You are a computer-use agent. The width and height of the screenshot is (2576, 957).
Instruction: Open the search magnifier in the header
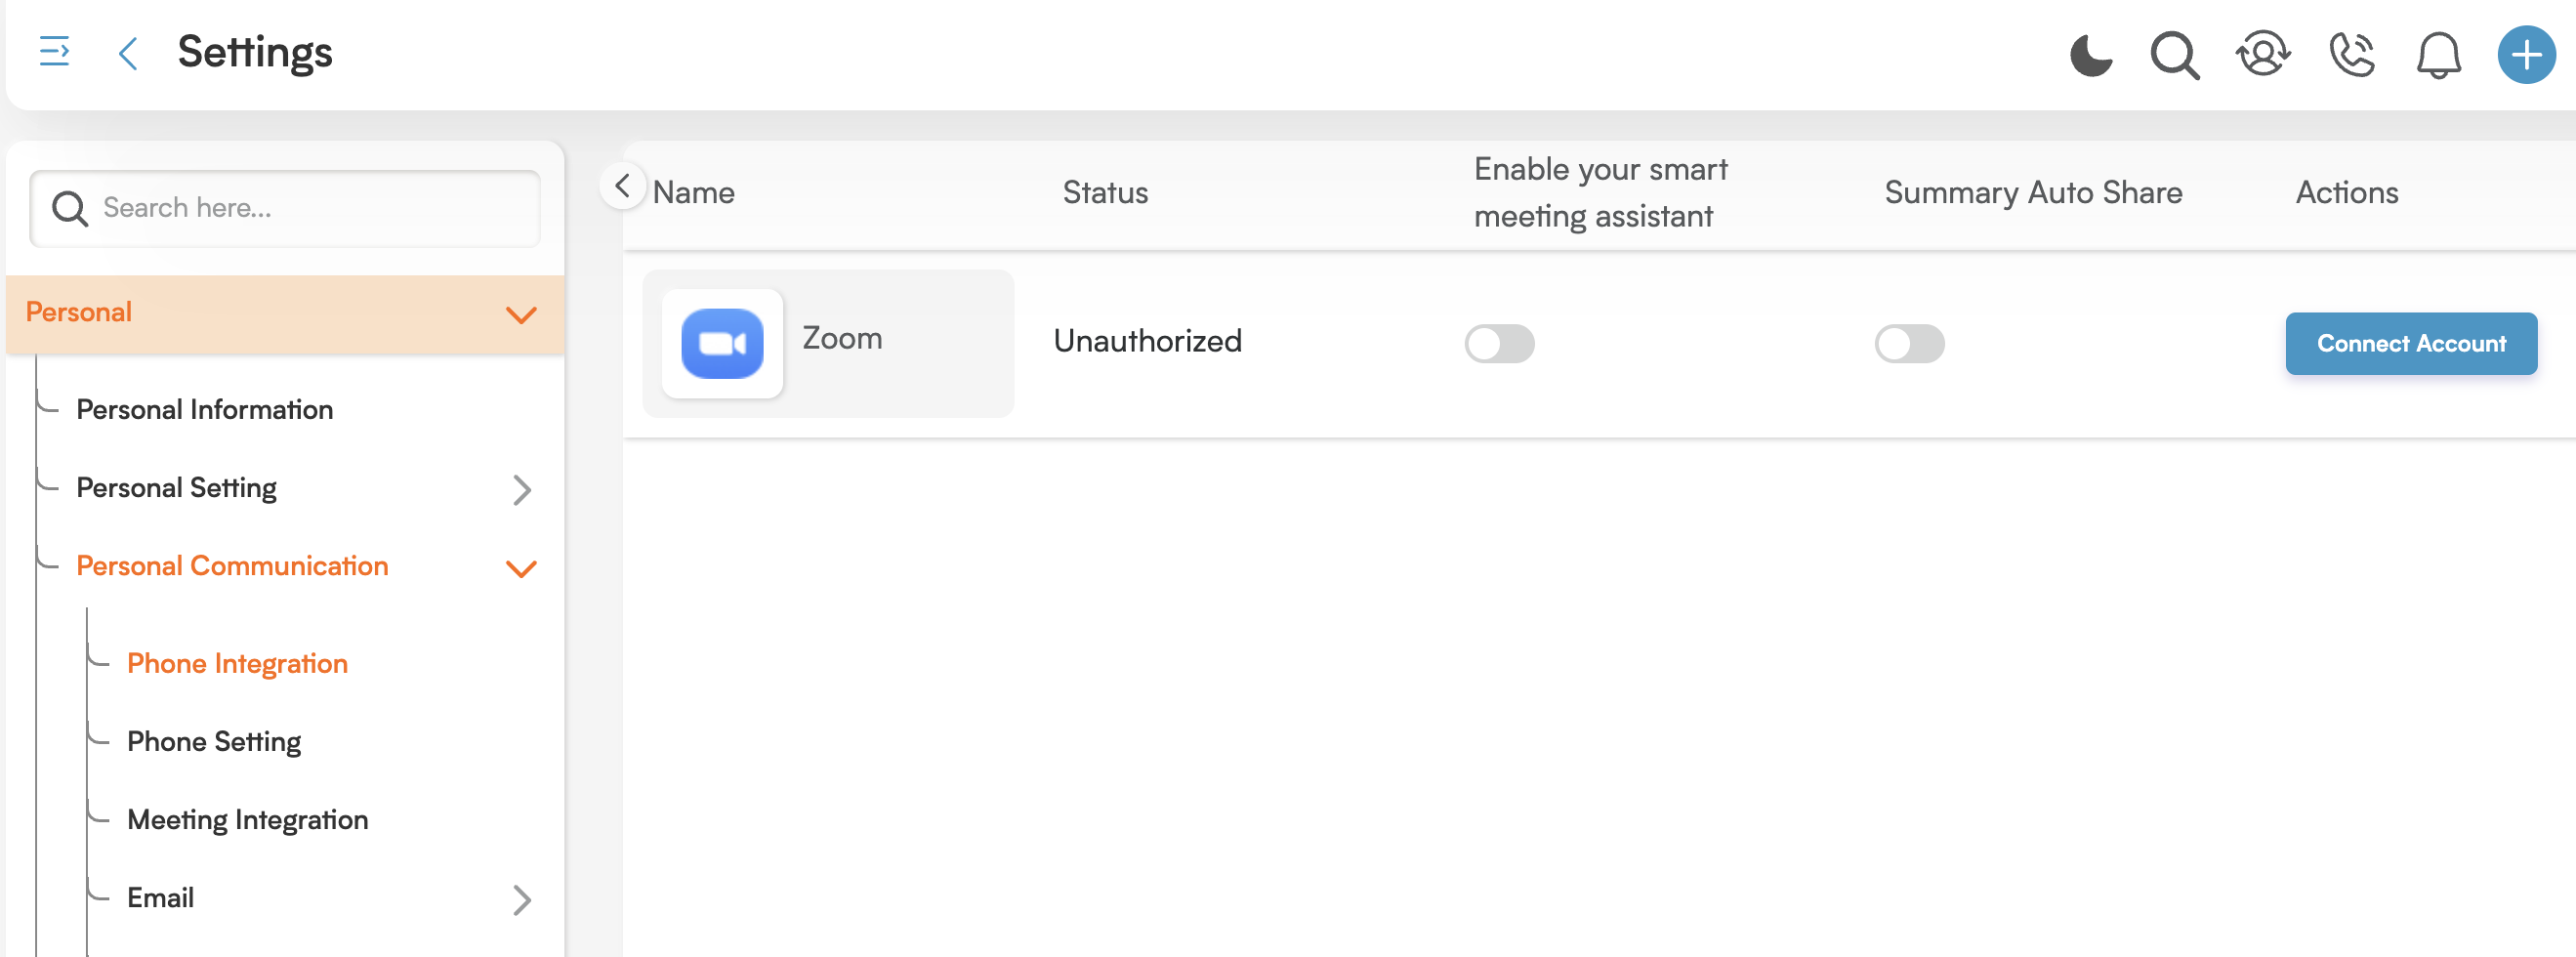(2175, 55)
